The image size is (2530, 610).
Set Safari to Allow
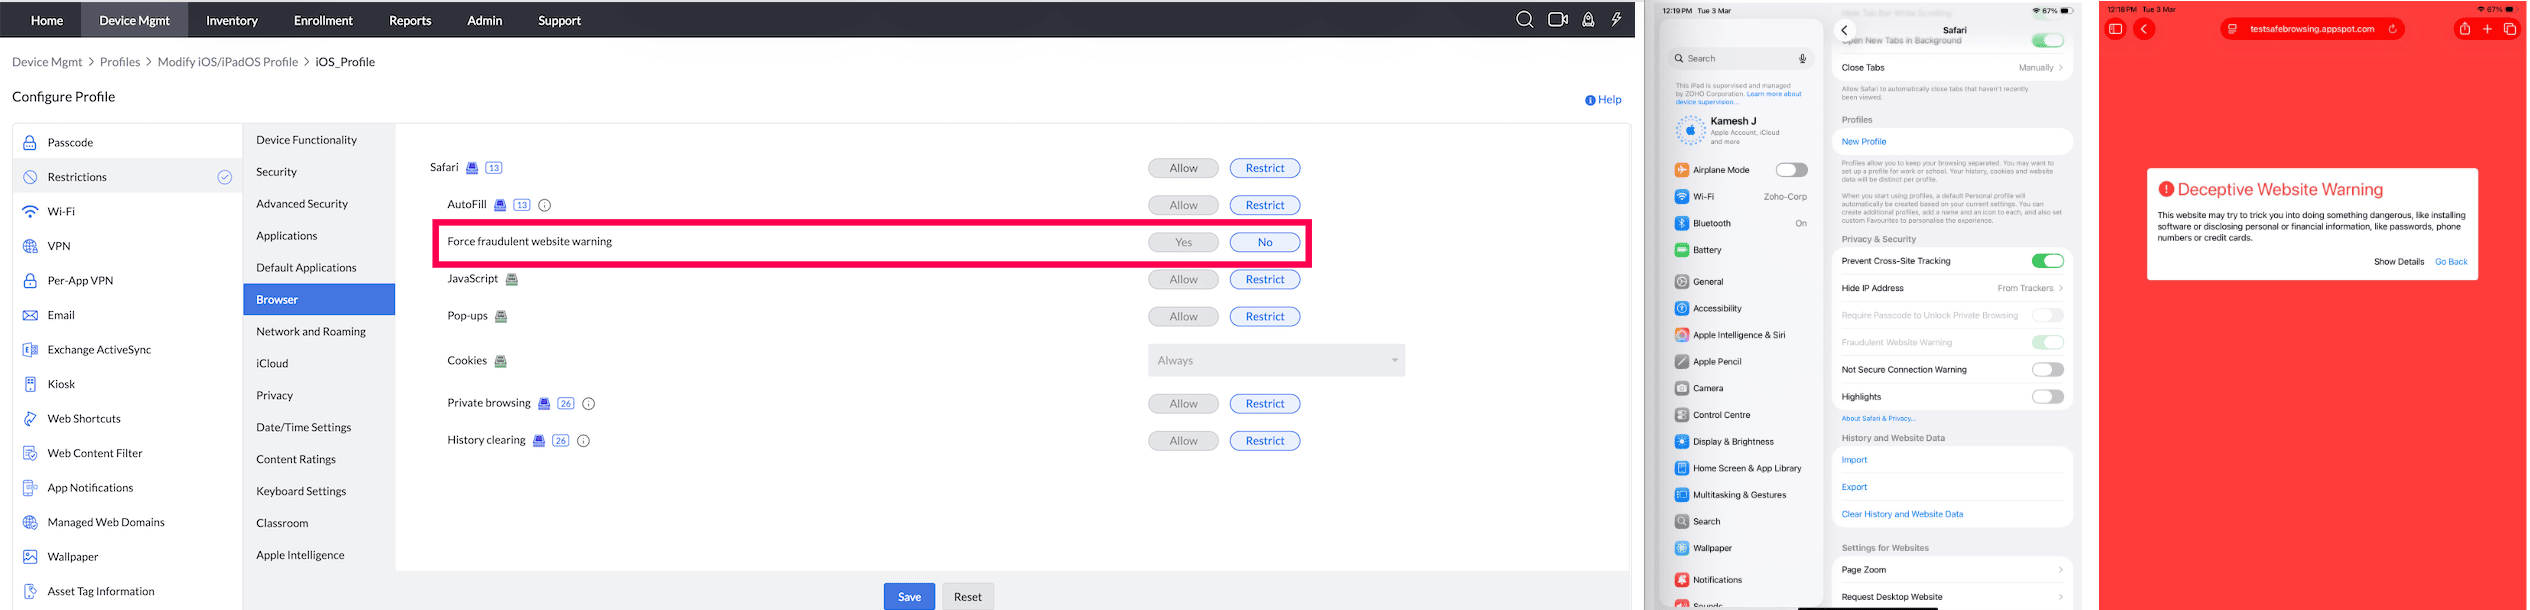1183,168
